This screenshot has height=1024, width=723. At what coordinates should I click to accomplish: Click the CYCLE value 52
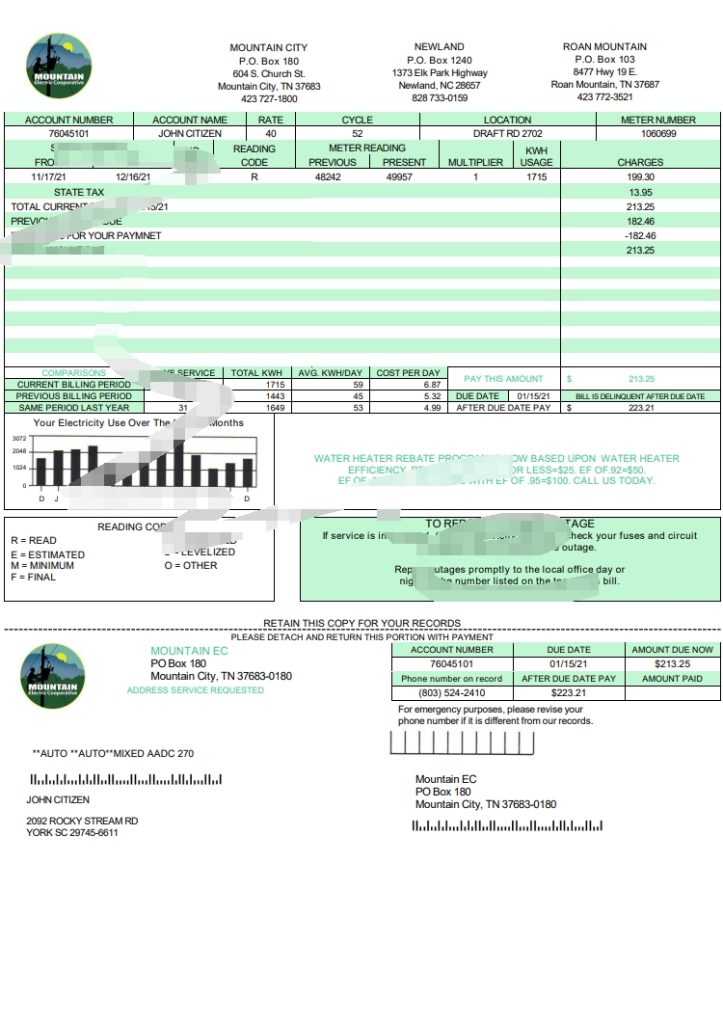(x=357, y=133)
